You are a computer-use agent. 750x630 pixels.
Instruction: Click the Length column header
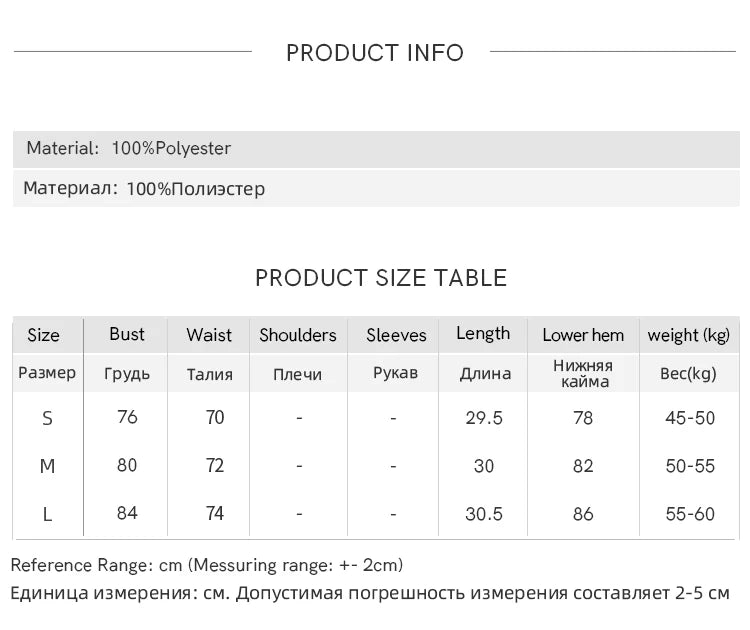coord(483,334)
